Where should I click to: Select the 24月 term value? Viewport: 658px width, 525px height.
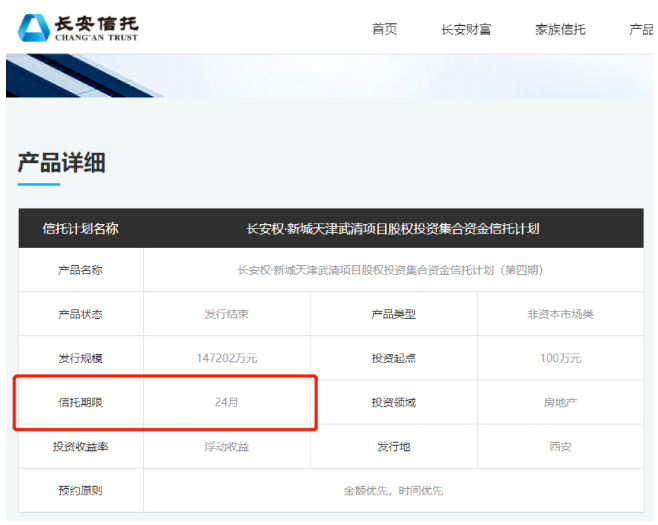pos(227,402)
